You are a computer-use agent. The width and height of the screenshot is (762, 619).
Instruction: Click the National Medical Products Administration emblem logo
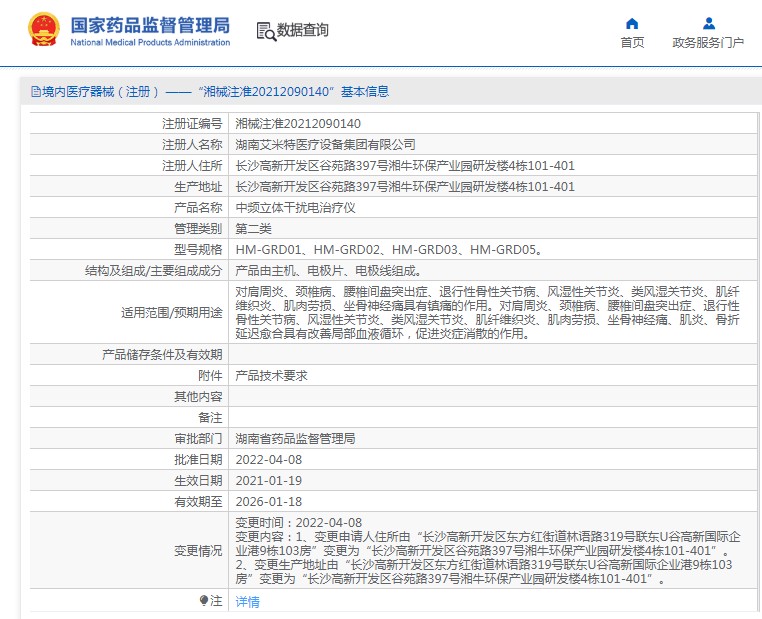43,30
